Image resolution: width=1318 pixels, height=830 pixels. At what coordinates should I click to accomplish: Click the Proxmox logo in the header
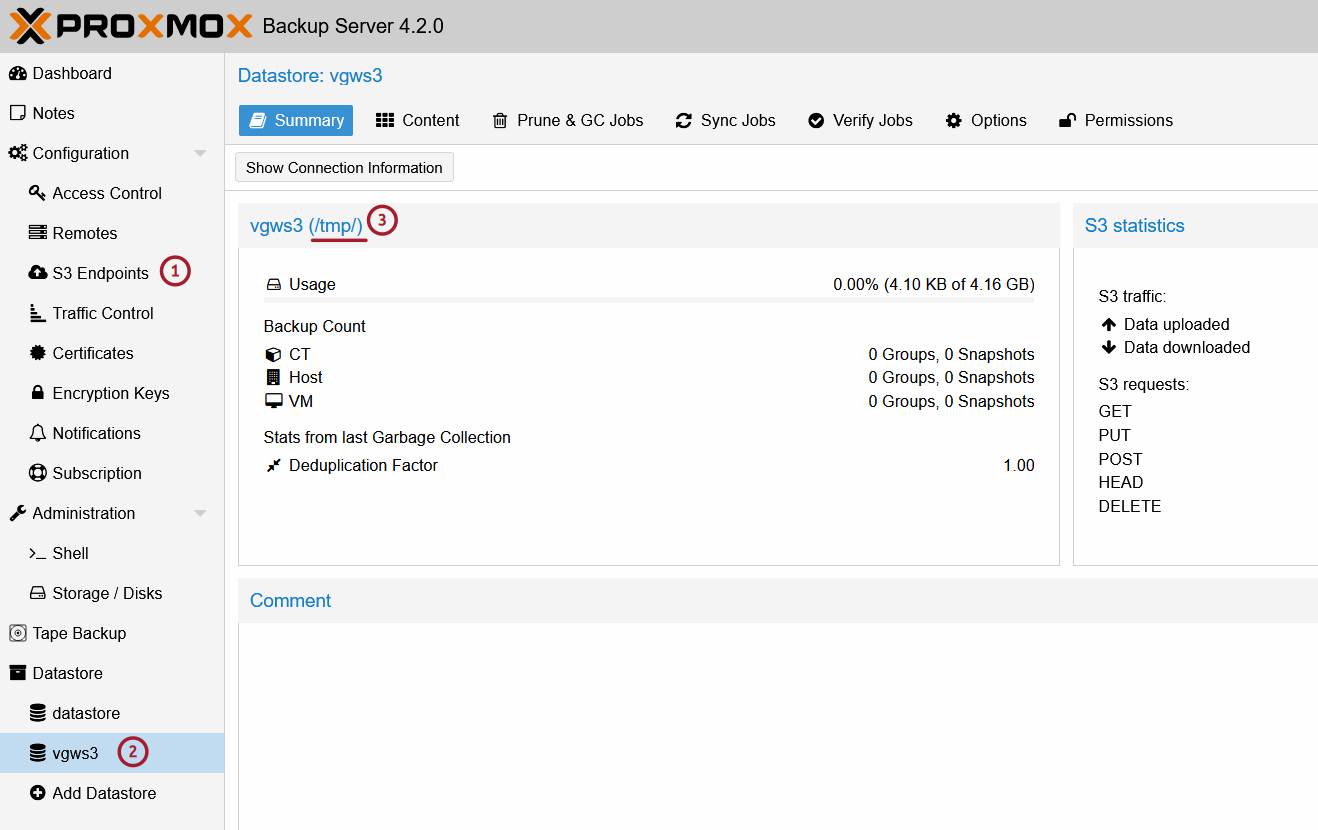pos(131,26)
